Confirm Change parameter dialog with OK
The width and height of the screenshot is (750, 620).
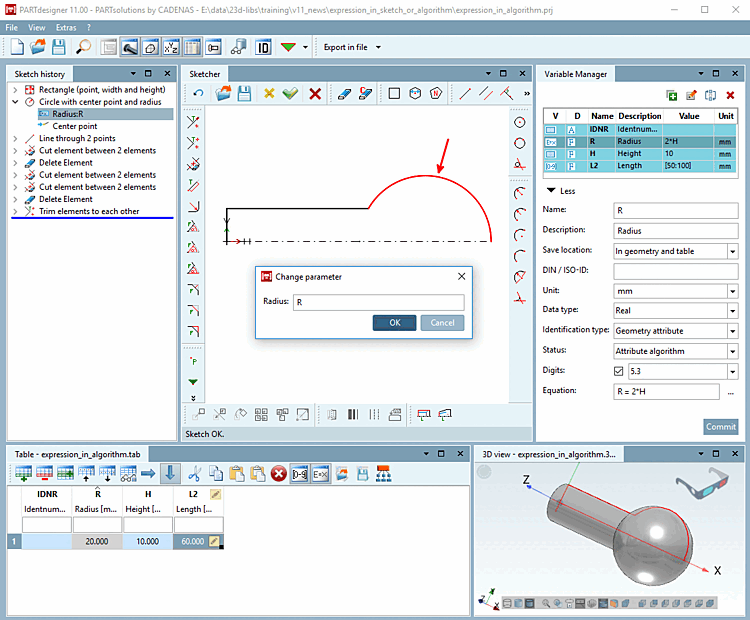(394, 322)
